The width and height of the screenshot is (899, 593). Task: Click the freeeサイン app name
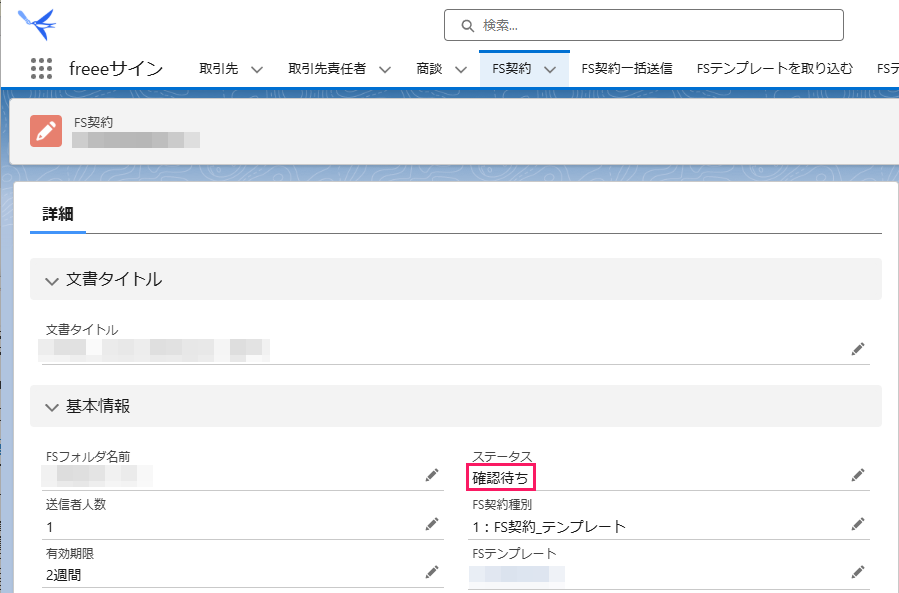coord(116,69)
